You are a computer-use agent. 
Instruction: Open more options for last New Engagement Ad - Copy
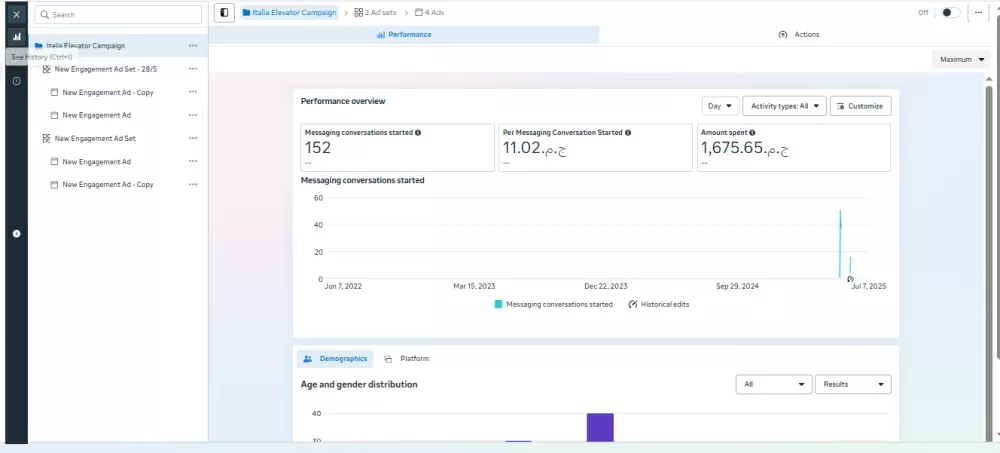193,184
